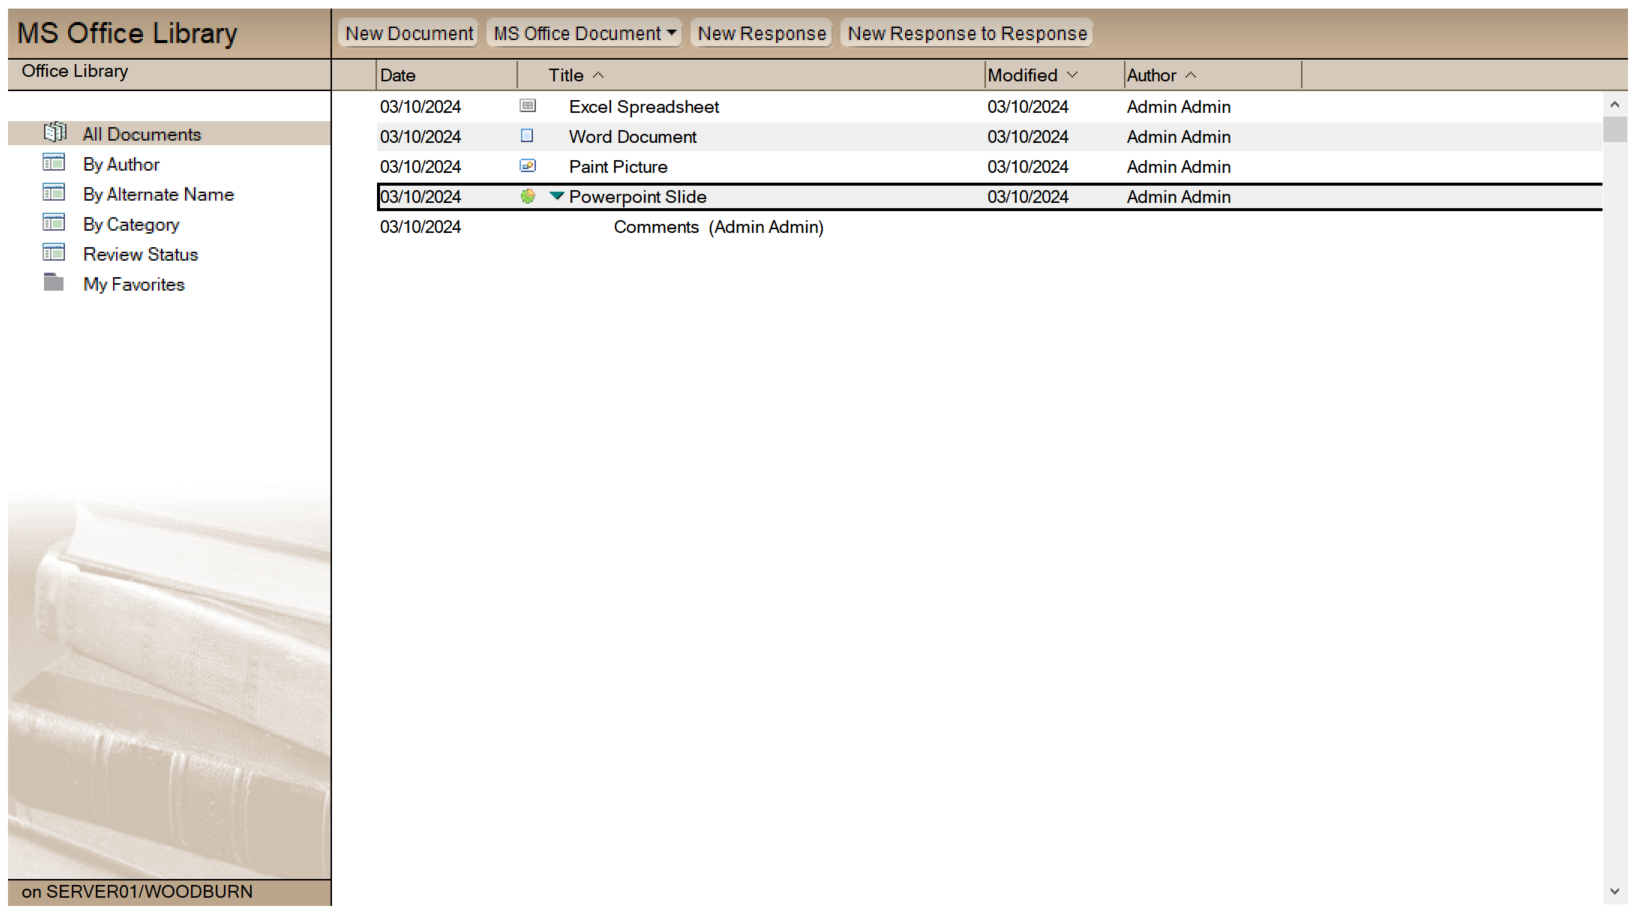Click Paint Picture row Author Admin Admin
Screen dimensions: 1638x921
pos(1178,166)
